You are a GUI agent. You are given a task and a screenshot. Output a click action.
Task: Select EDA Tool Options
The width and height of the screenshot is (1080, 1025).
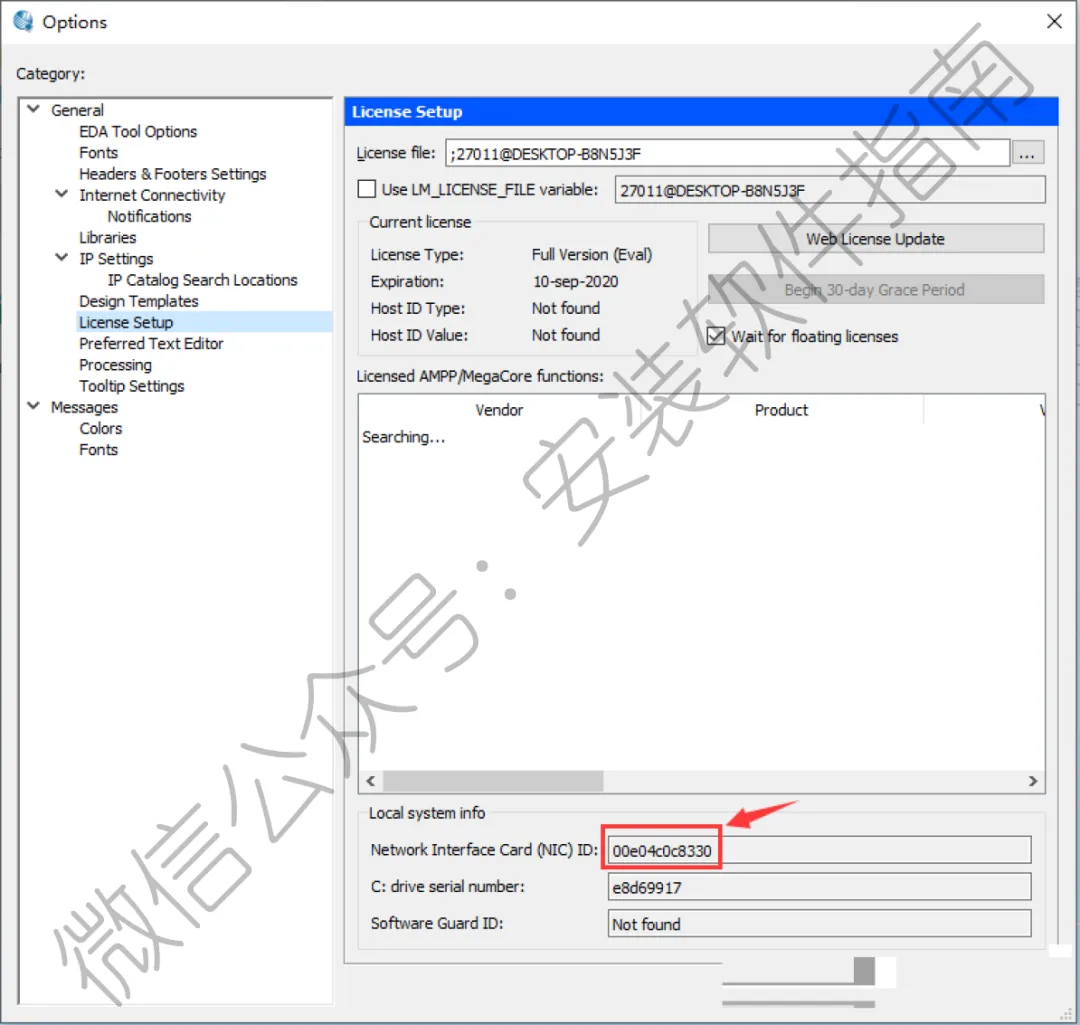138,132
